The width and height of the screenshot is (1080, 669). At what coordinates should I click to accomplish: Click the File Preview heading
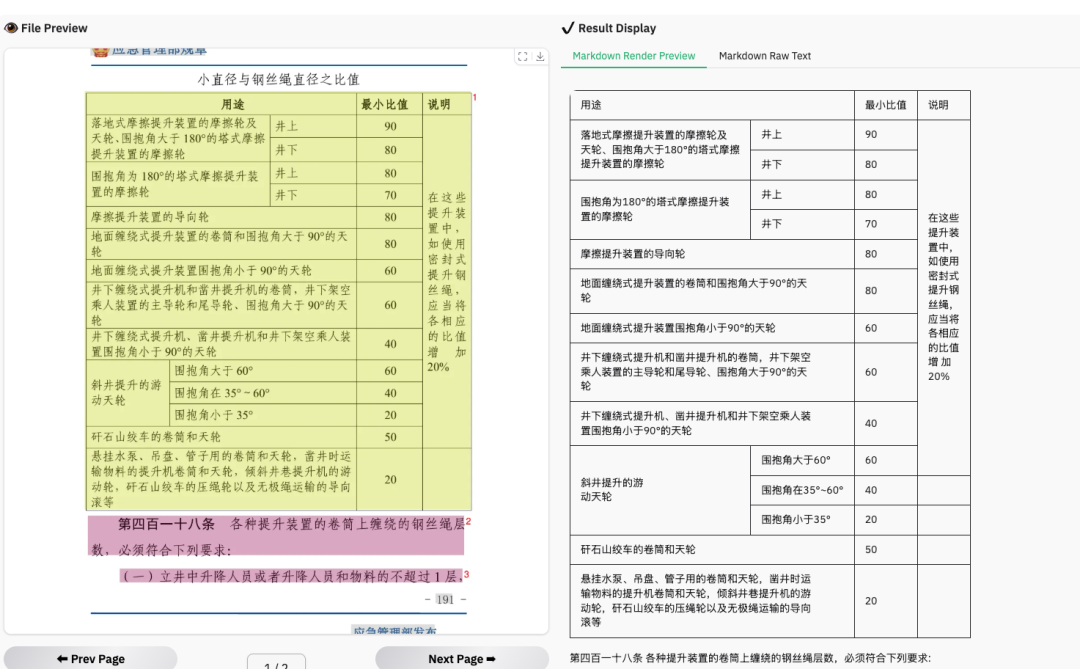[x=54, y=28]
